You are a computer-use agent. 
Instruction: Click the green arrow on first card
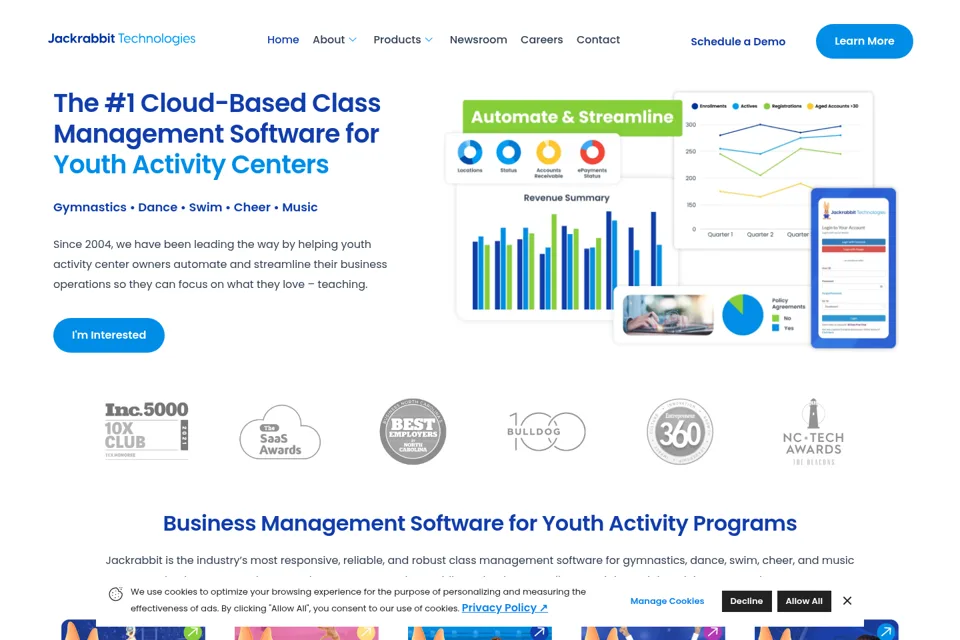point(193,631)
